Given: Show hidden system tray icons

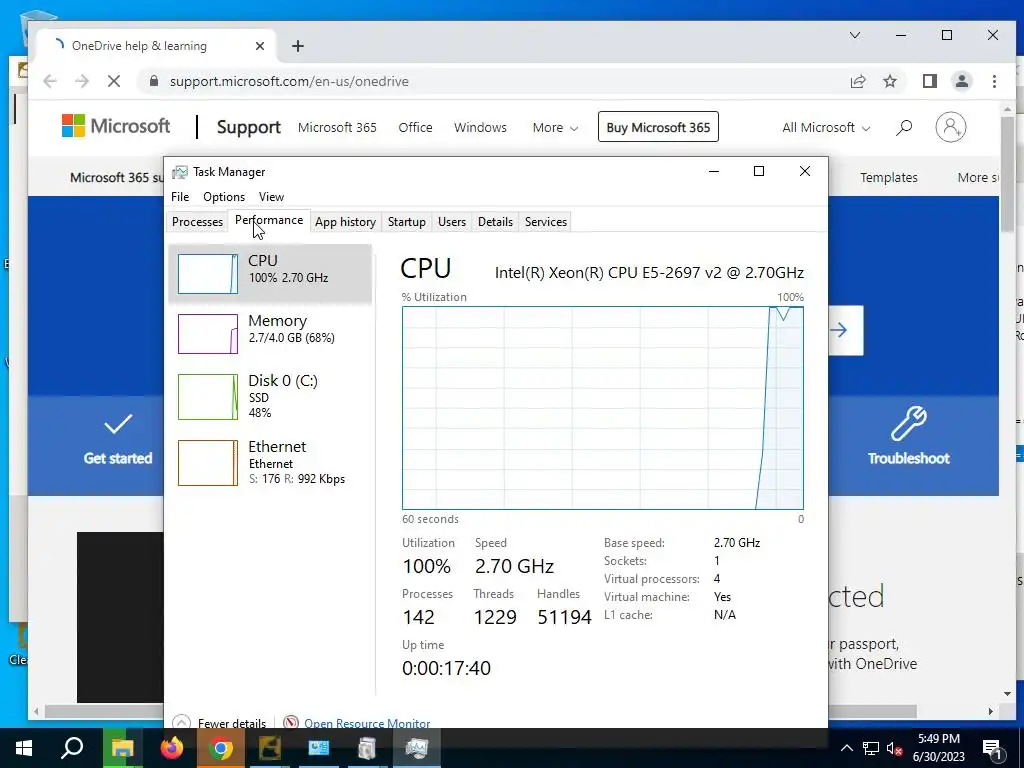Looking at the screenshot, I should tap(846, 748).
